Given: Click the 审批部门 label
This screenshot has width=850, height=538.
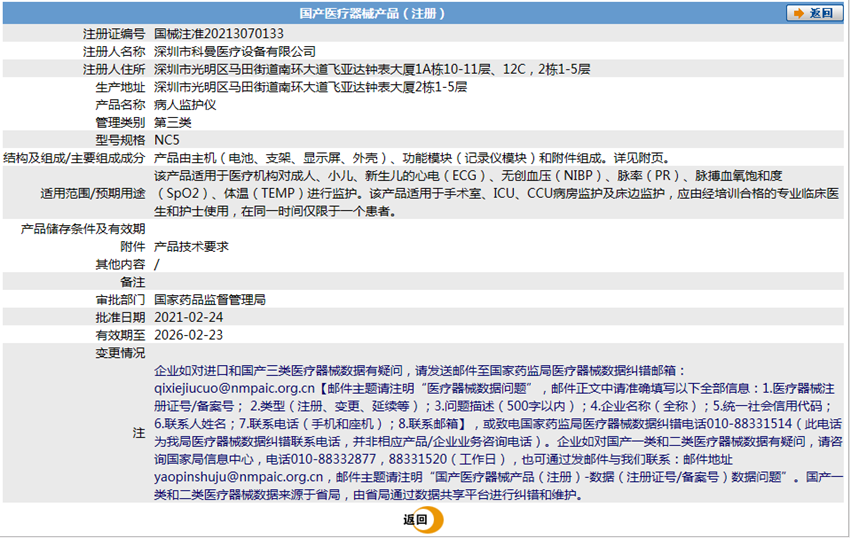Looking at the screenshot, I should pos(120,299).
